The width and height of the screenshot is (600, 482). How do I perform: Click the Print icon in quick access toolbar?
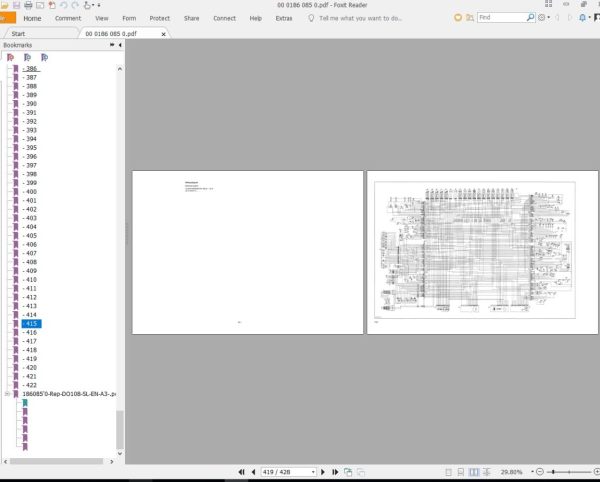click(28, 5)
